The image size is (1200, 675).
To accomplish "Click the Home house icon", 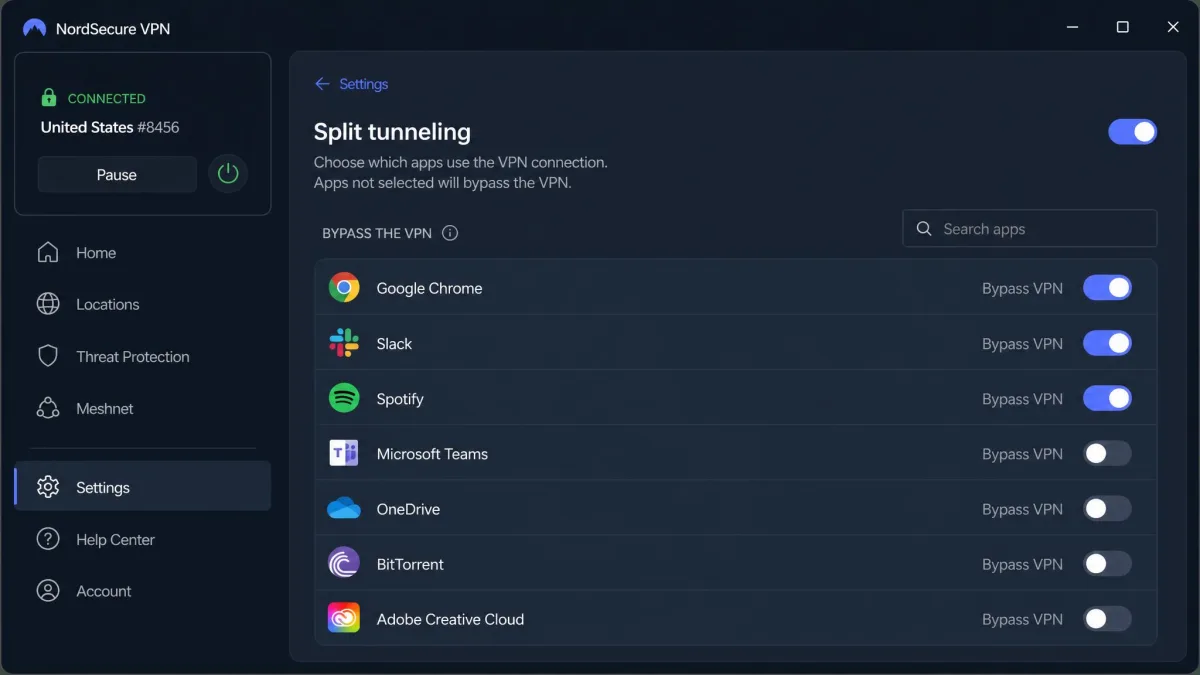I will pos(48,252).
